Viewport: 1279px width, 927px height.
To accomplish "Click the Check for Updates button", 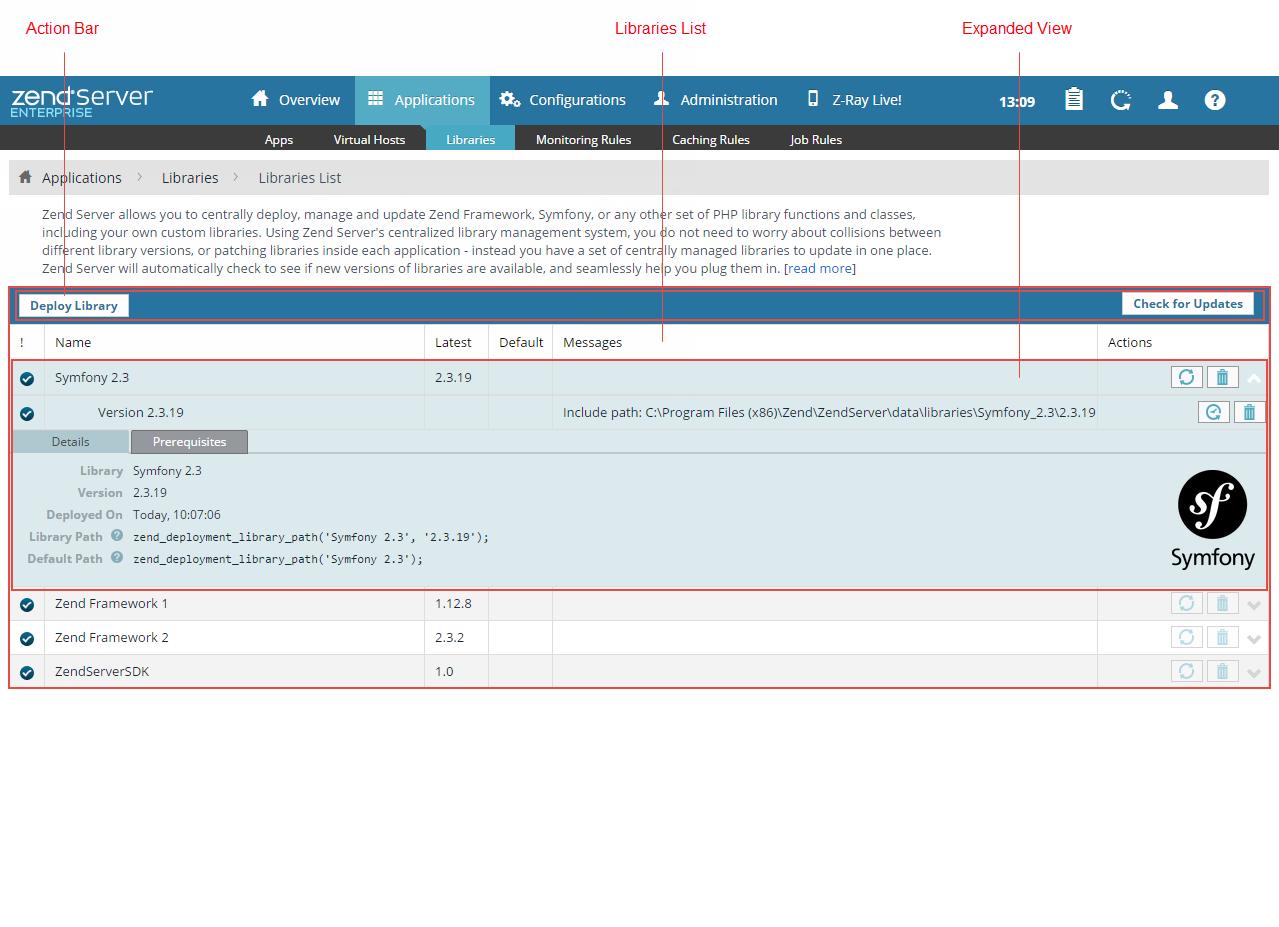I will pos(1187,304).
